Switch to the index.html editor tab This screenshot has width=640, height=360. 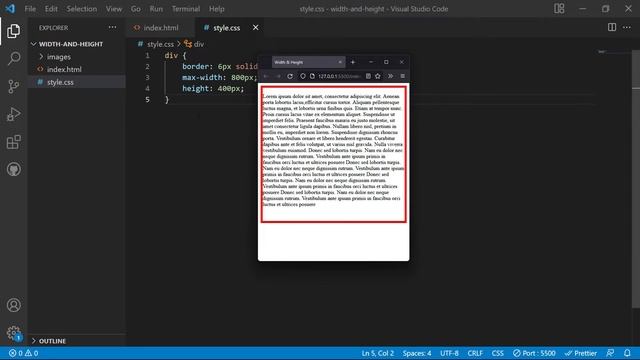click(x=160, y=27)
